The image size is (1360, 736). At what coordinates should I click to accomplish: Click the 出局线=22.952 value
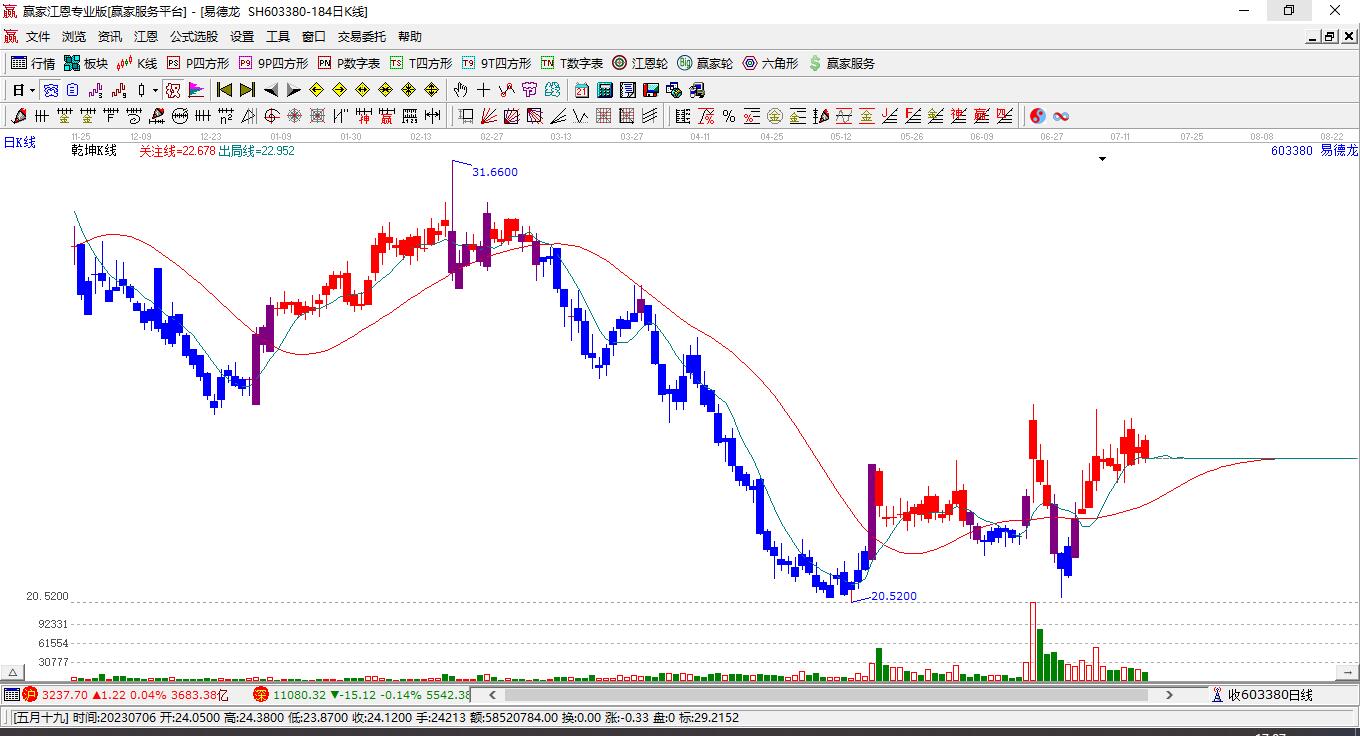[x=256, y=151]
